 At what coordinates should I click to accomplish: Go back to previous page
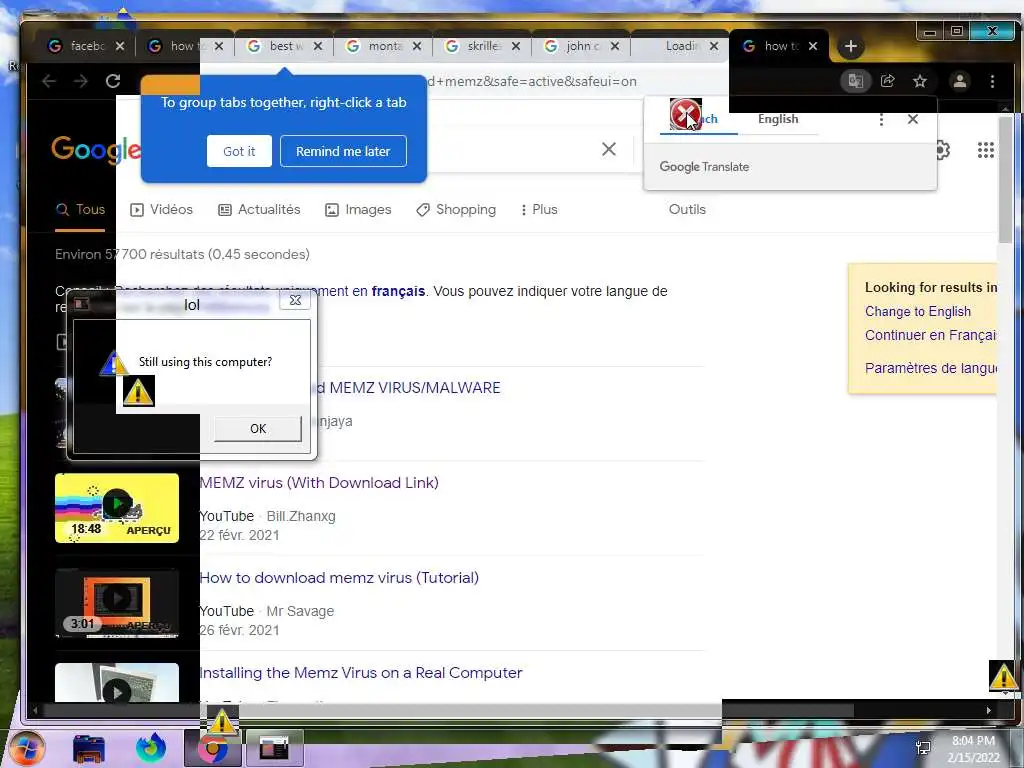[x=49, y=81]
